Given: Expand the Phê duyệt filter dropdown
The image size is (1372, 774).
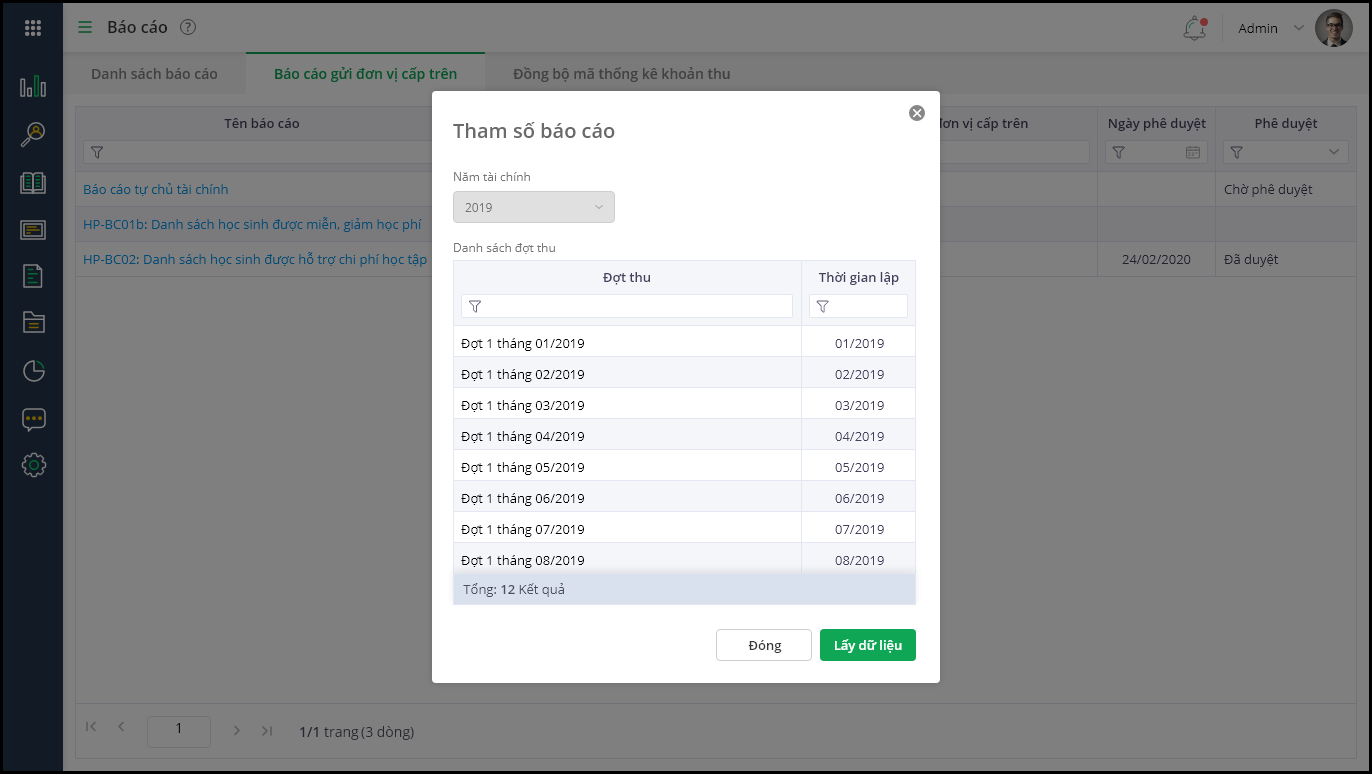Looking at the screenshot, I should 1334,152.
